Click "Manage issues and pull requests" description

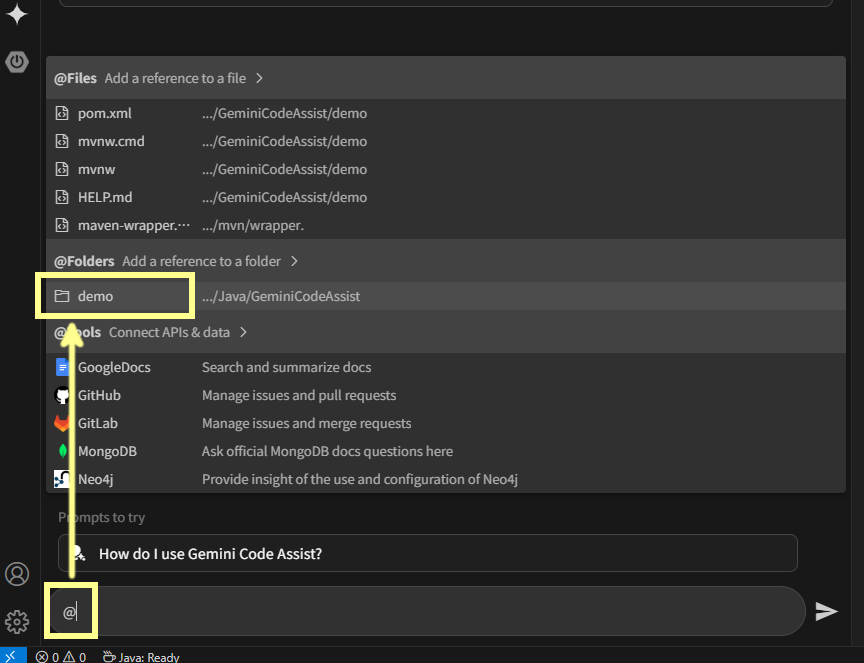[x=299, y=395]
